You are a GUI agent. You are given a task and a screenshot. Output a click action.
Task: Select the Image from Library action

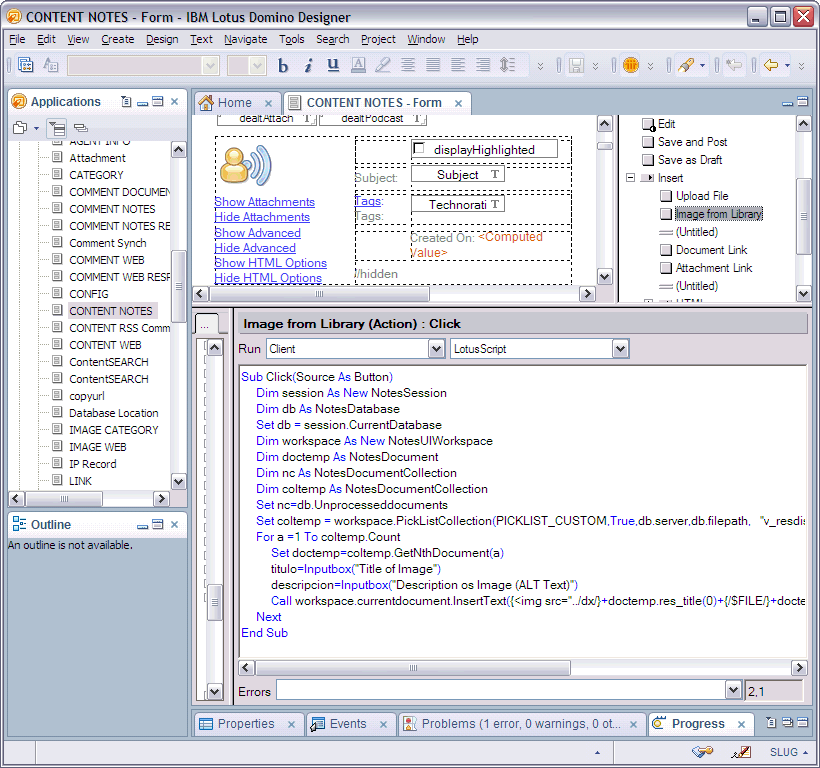click(x=719, y=214)
